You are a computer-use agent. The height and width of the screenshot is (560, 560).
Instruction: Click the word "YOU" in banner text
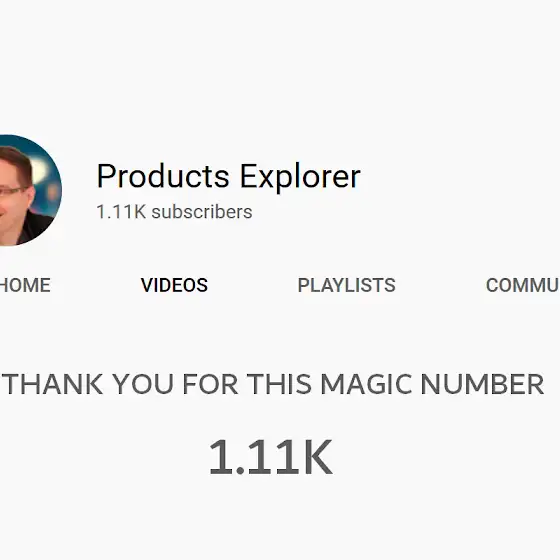(143, 384)
